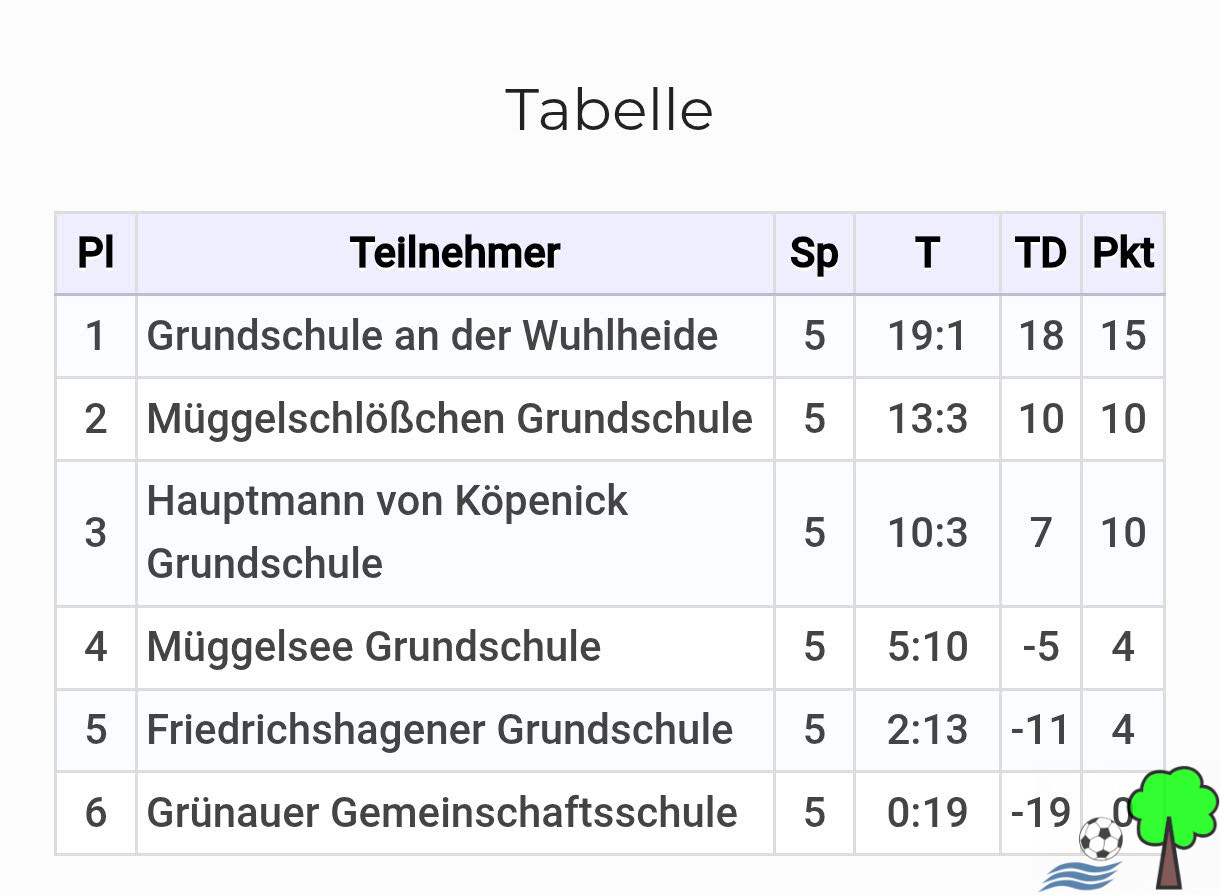The image size is (1220, 895).
Task: Click the Tabelle heading
Action: pyautogui.click(x=609, y=109)
